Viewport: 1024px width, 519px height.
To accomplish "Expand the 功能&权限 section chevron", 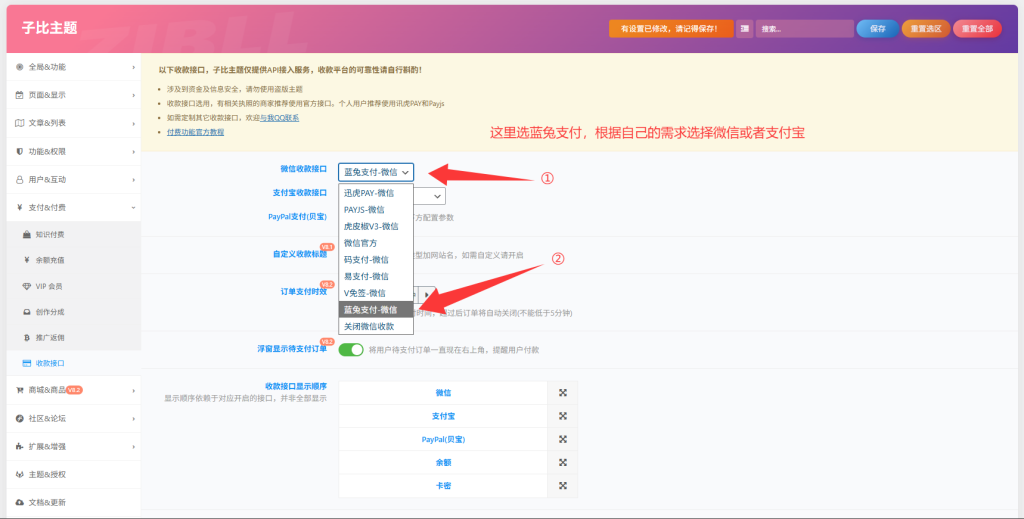I will tap(133, 151).
